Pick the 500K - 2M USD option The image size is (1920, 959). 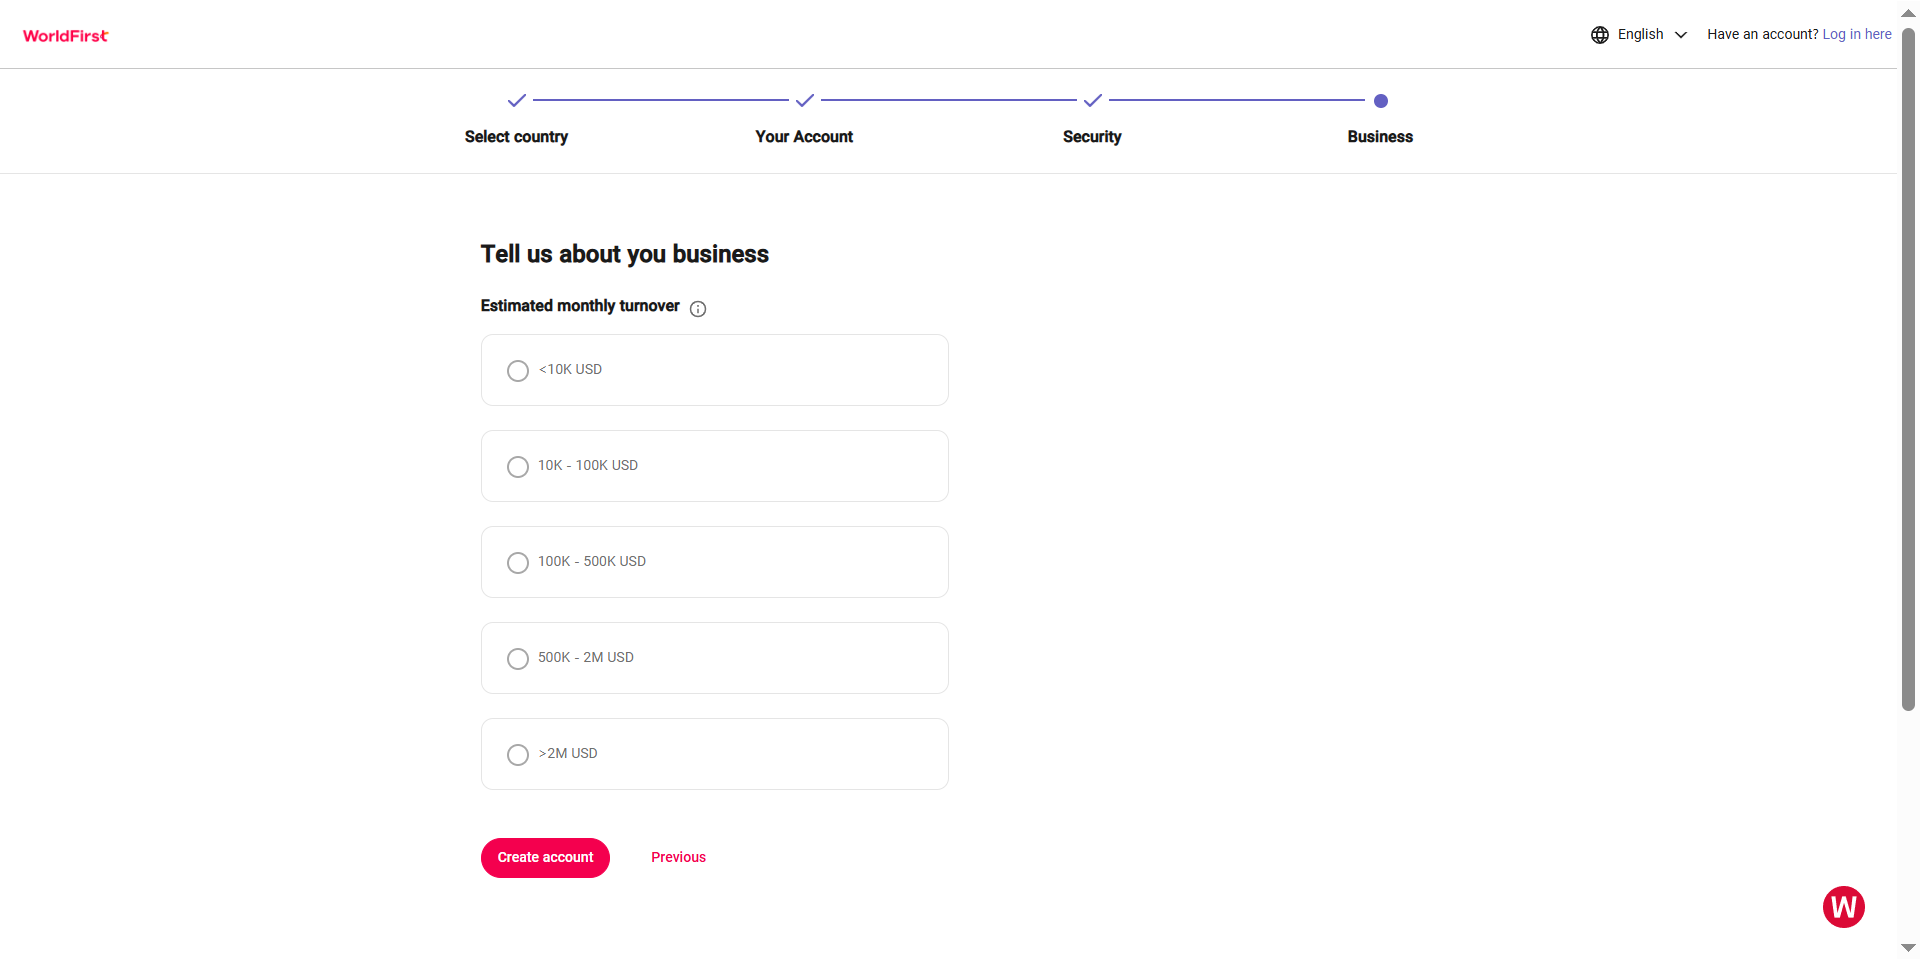coord(518,659)
